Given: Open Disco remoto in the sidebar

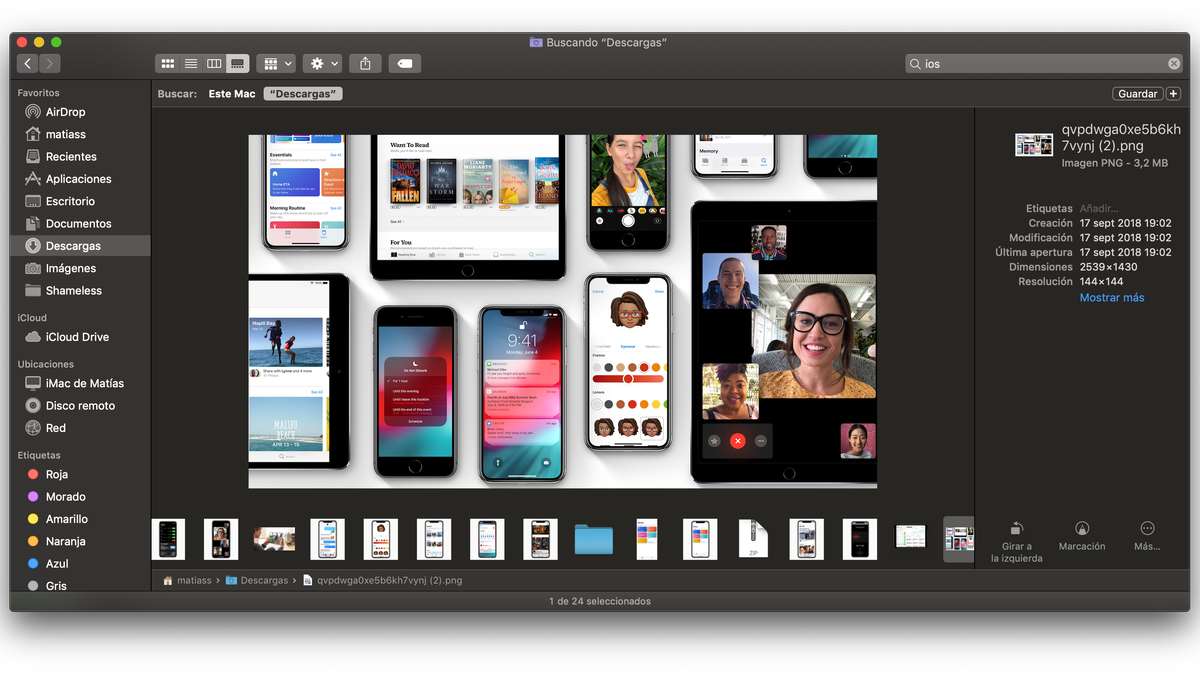Looking at the screenshot, I should click(80, 406).
